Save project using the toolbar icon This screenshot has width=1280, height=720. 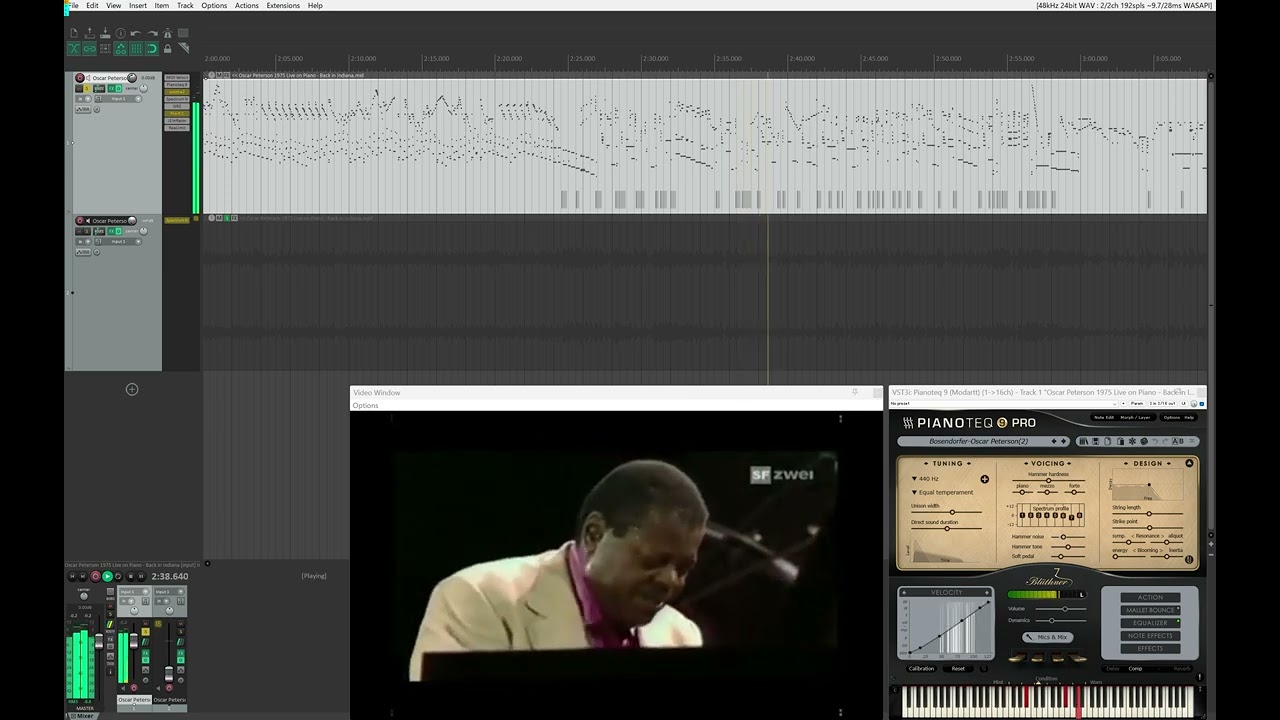(105, 33)
